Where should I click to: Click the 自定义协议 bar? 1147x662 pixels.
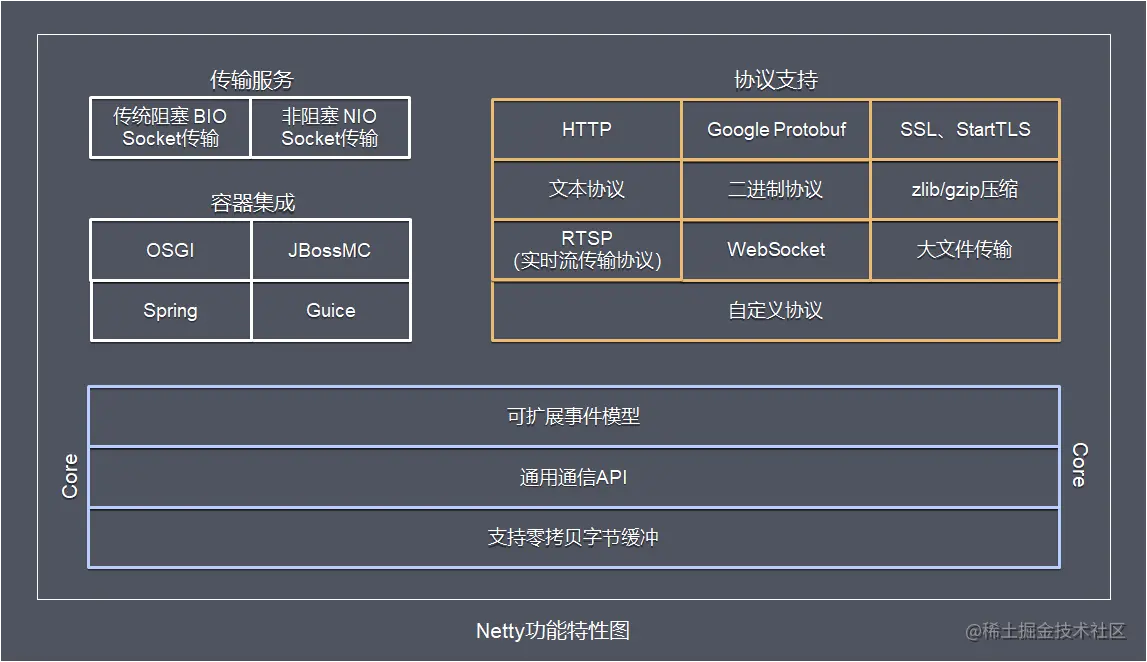click(x=775, y=311)
